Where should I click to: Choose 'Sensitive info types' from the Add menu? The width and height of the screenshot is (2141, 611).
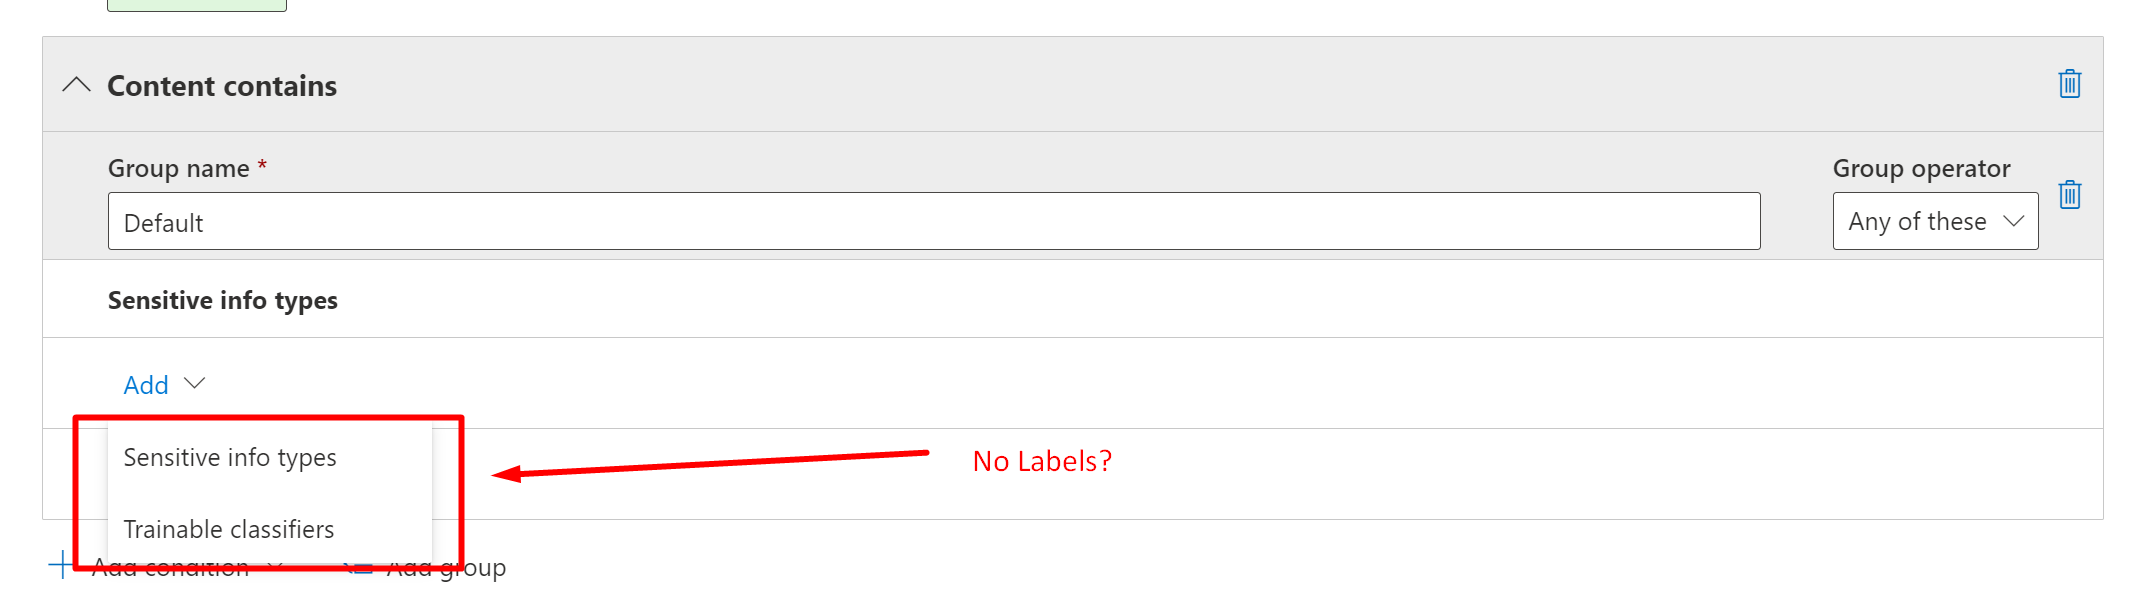coord(230,457)
